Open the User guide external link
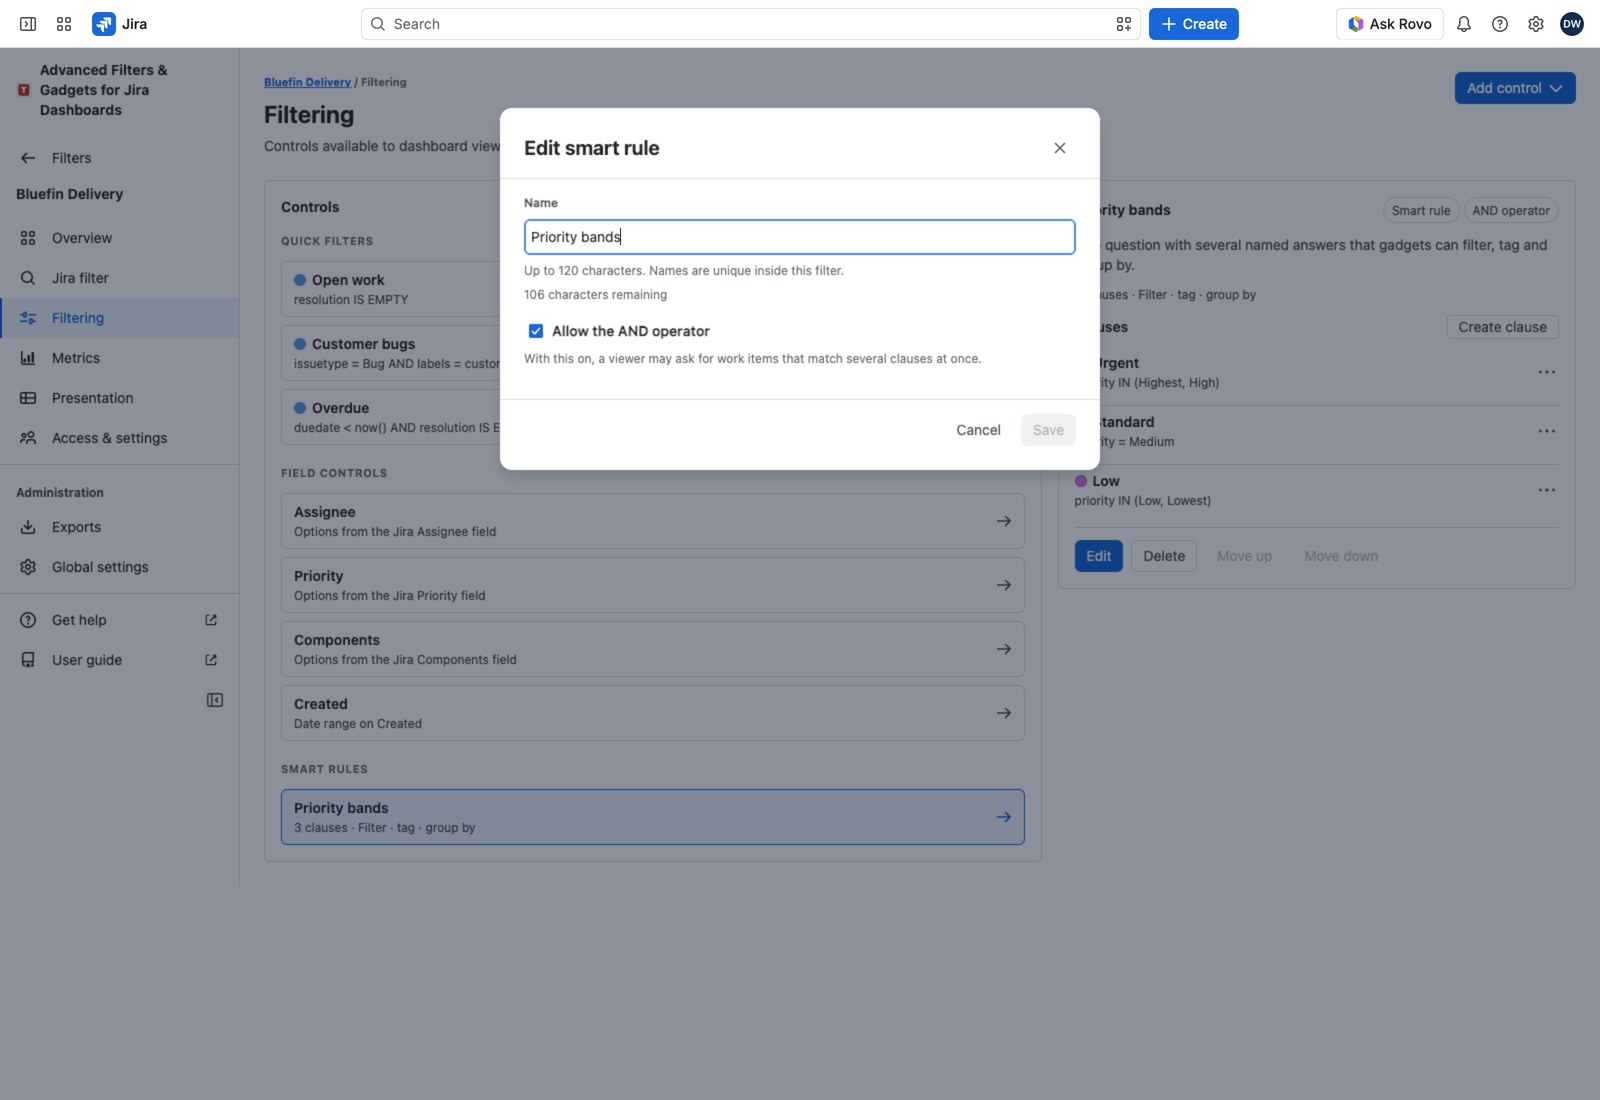 click(x=120, y=660)
